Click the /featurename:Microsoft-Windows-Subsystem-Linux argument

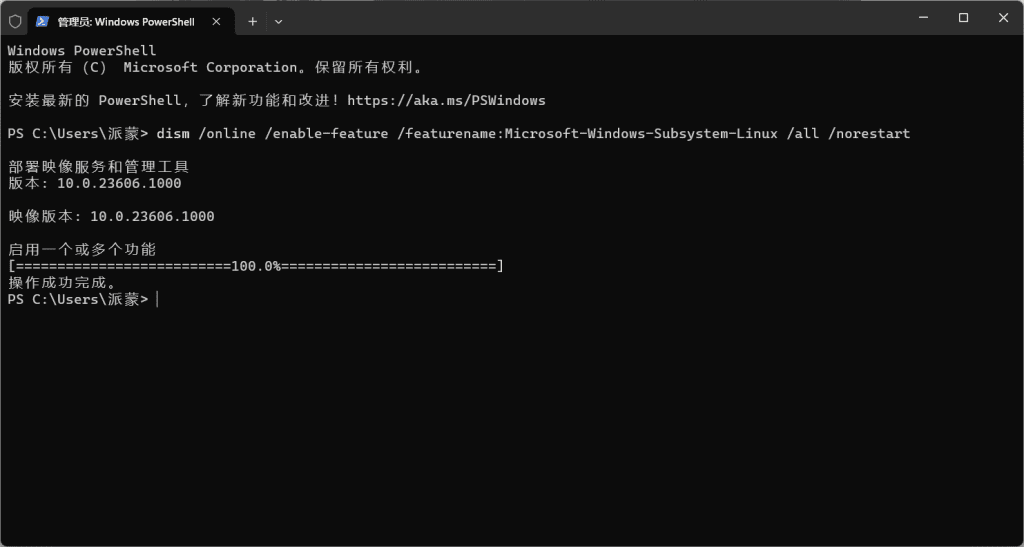pyautogui.click(x=588, y=134)
